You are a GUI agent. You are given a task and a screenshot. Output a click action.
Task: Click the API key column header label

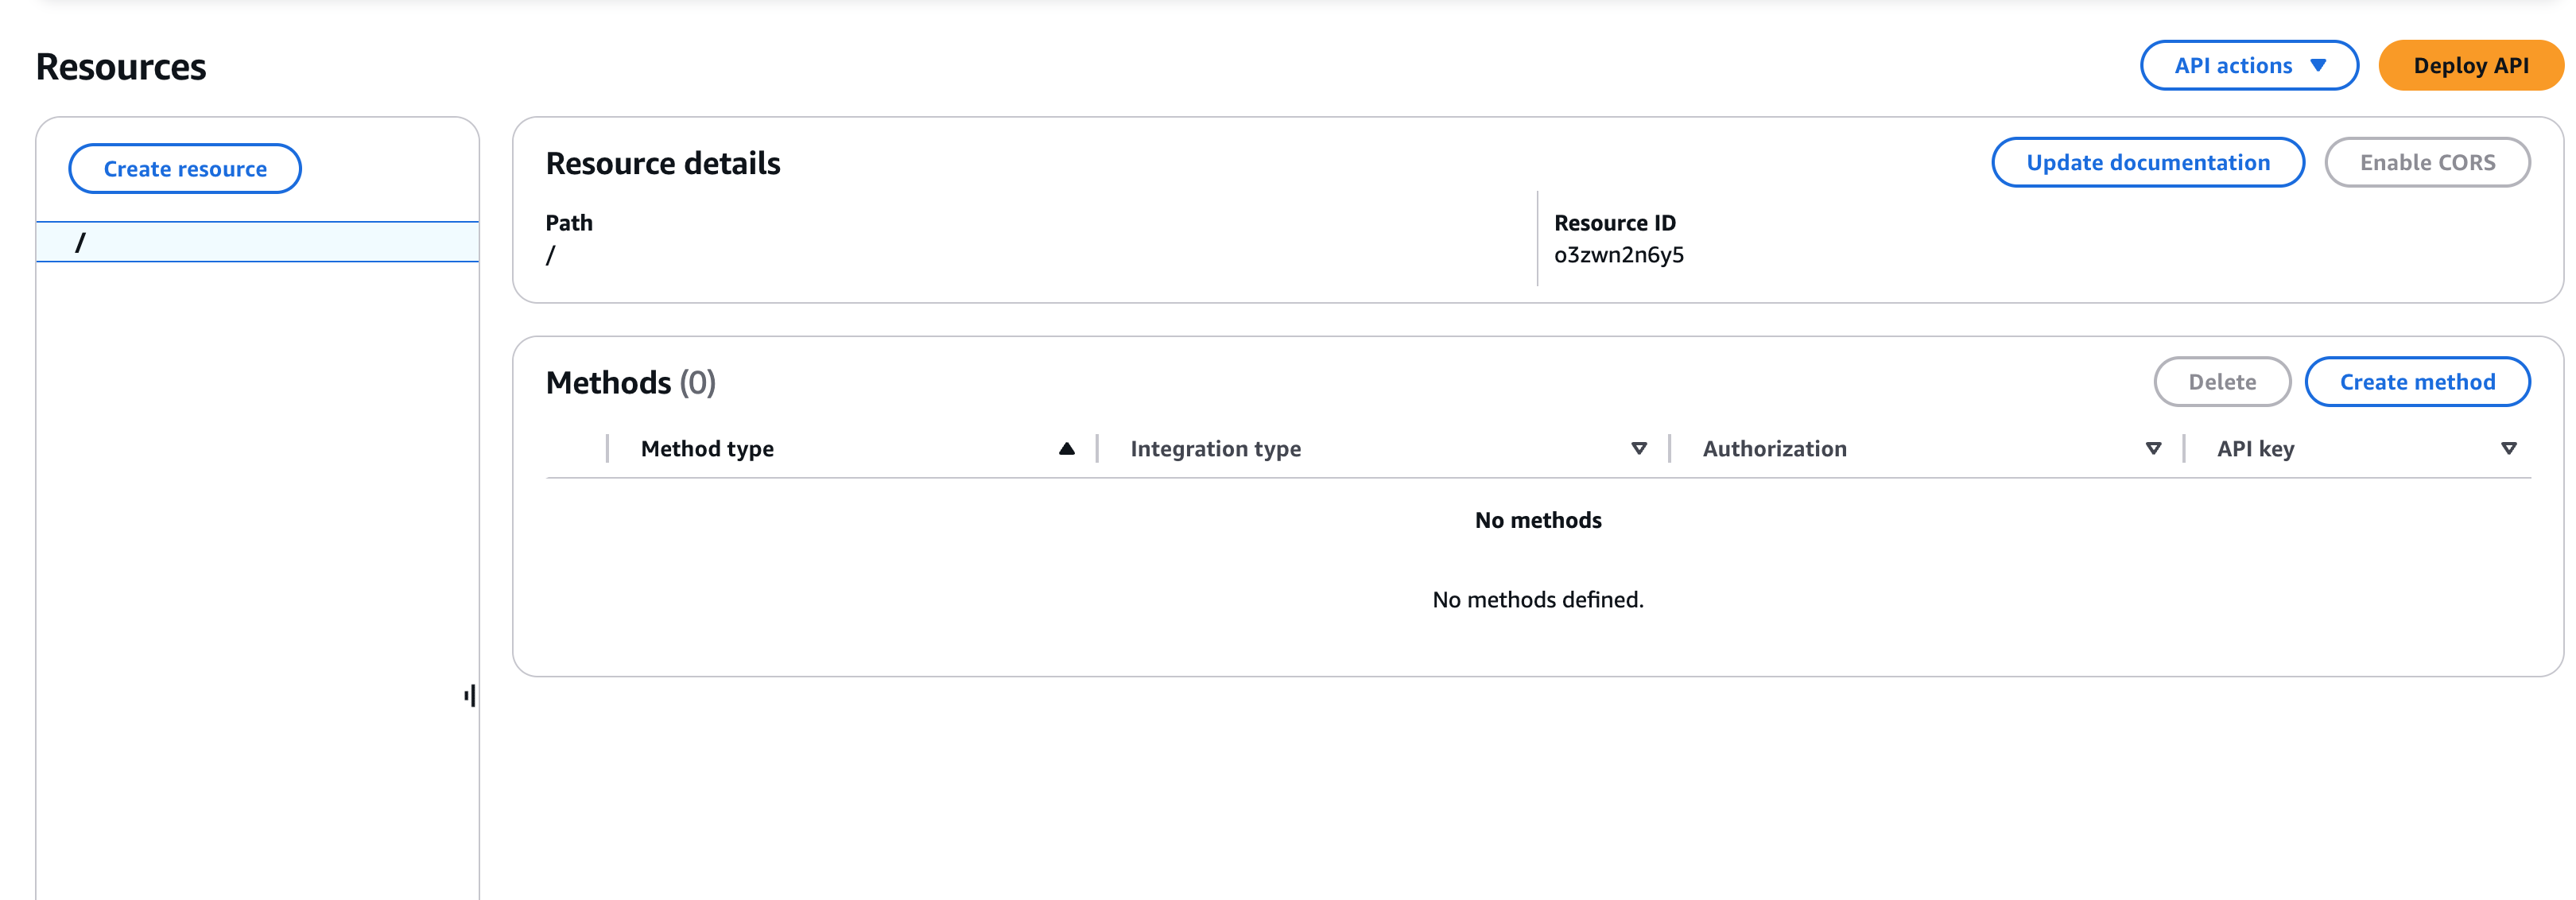2255,448
